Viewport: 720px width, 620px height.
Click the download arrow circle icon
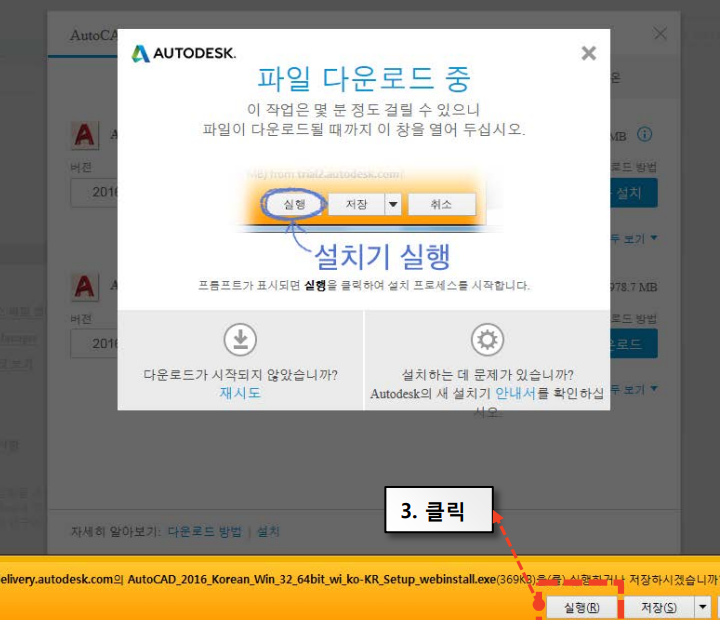click(240, 339)
